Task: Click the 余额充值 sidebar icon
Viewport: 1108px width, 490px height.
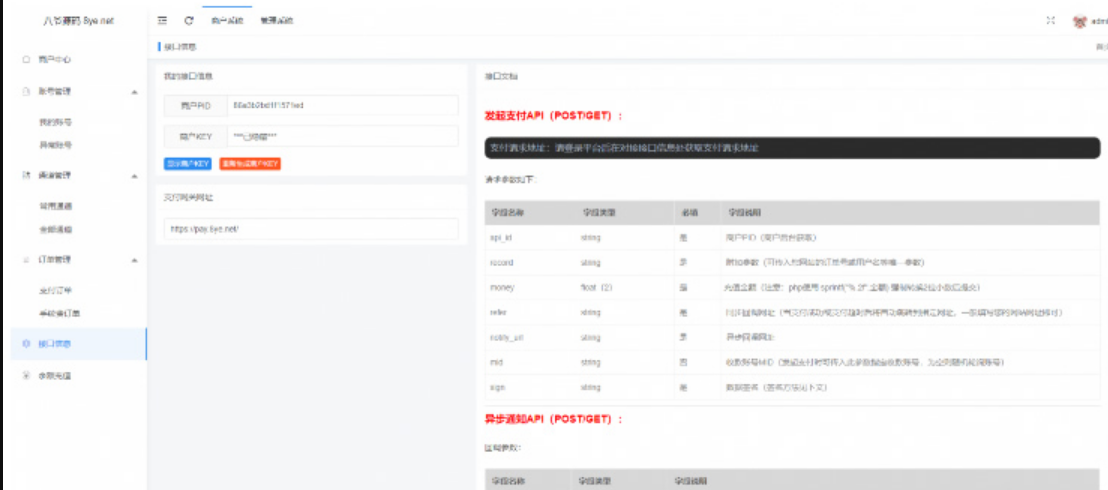Action: coord(27,376)
